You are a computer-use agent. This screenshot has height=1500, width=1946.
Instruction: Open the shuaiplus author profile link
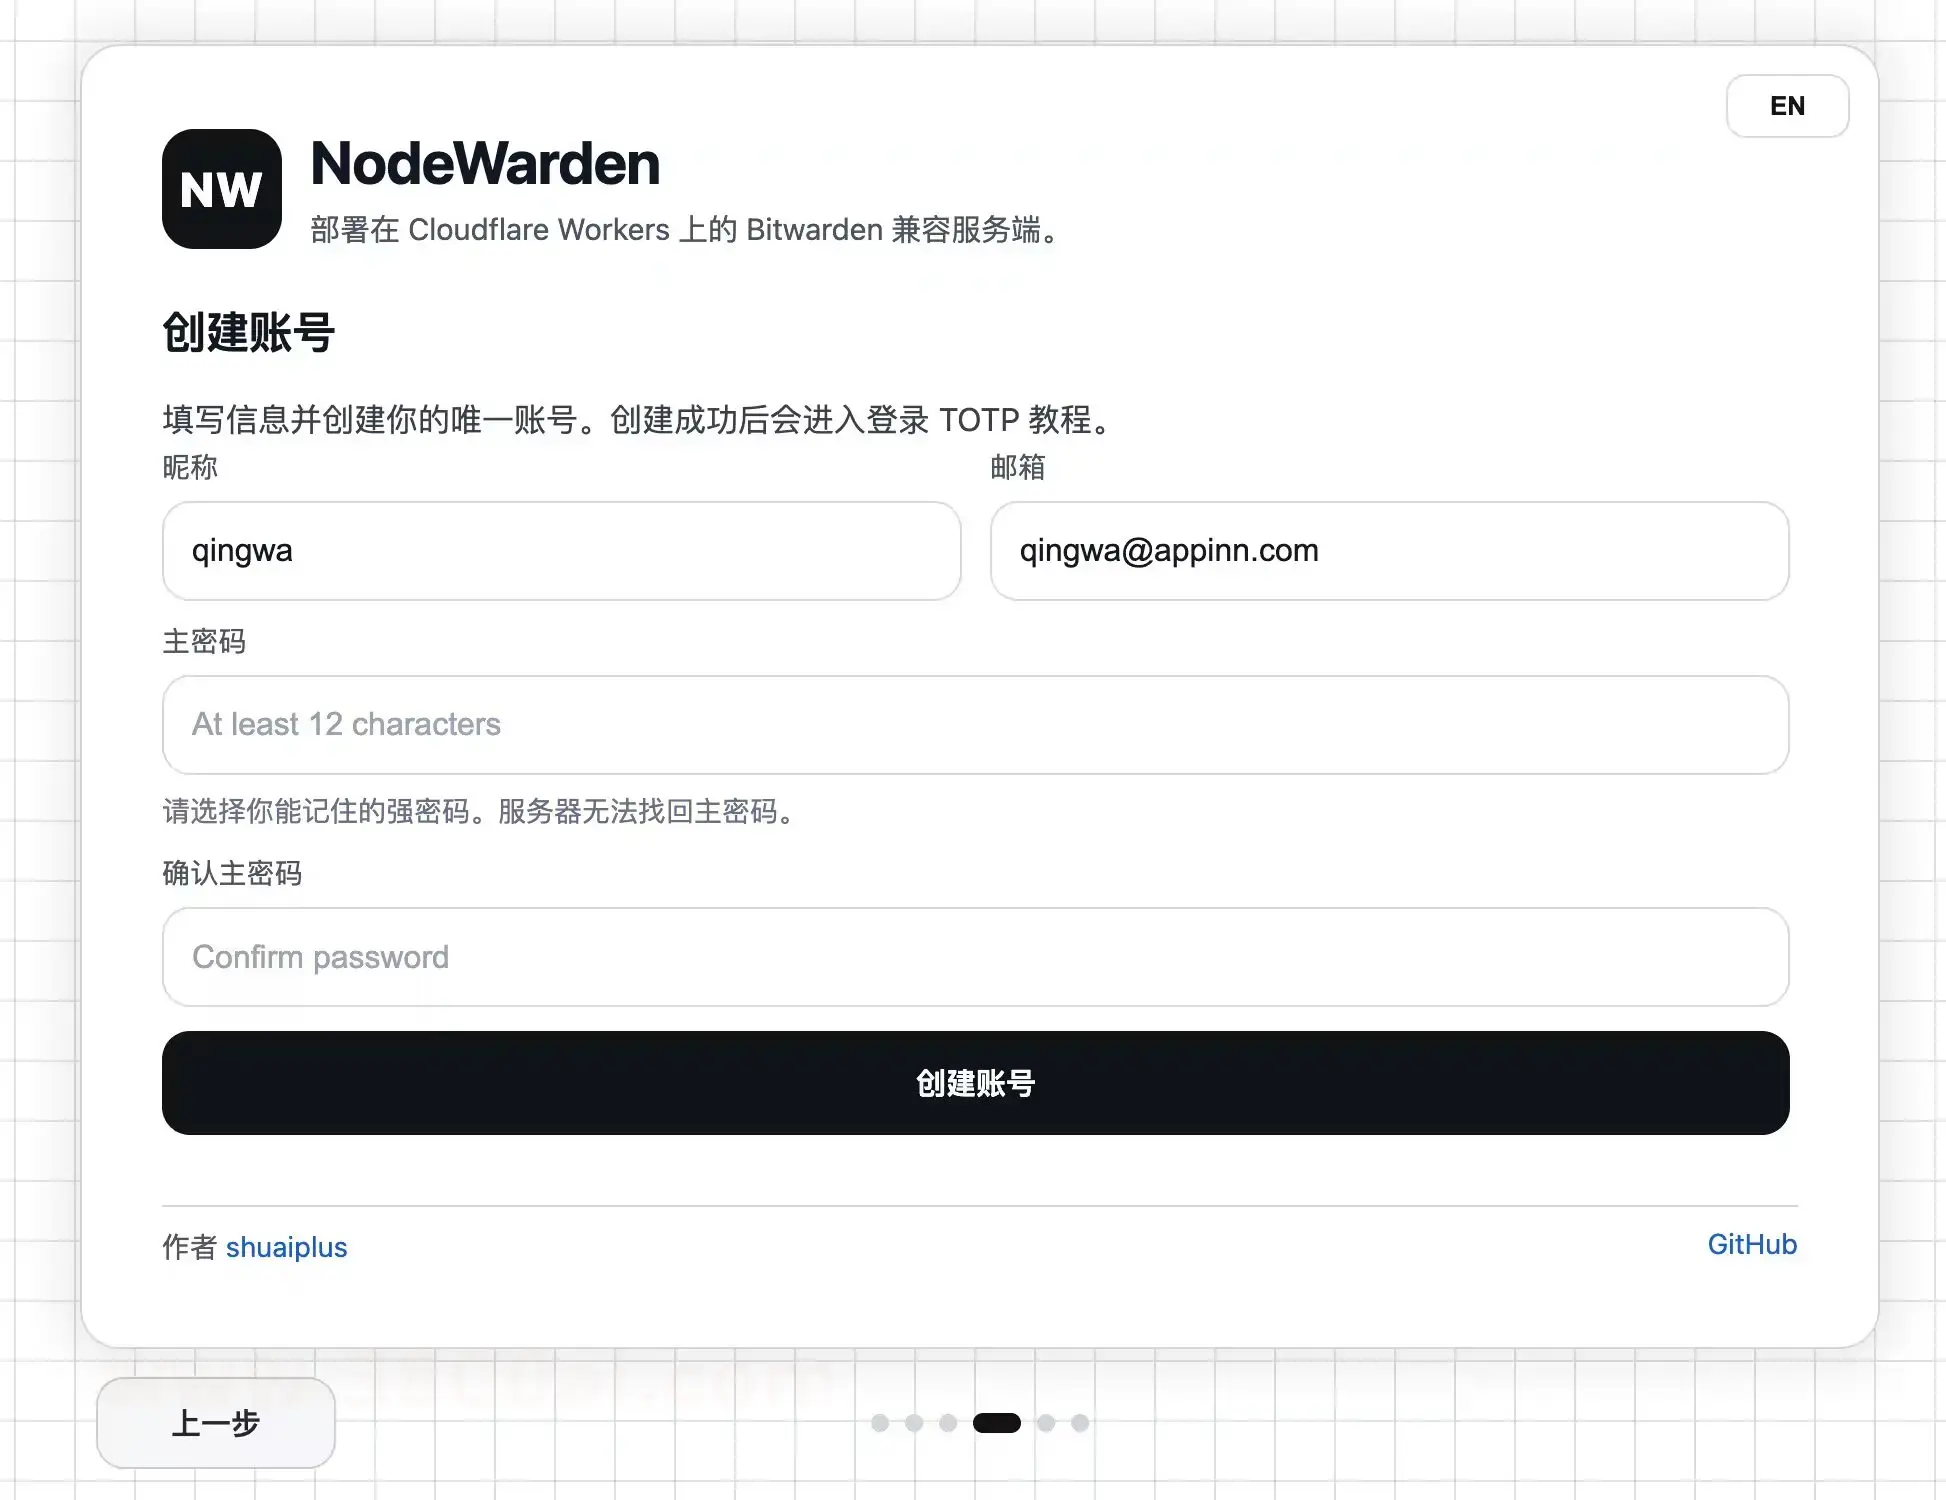pyautogui.click(x=286, y=1247)
